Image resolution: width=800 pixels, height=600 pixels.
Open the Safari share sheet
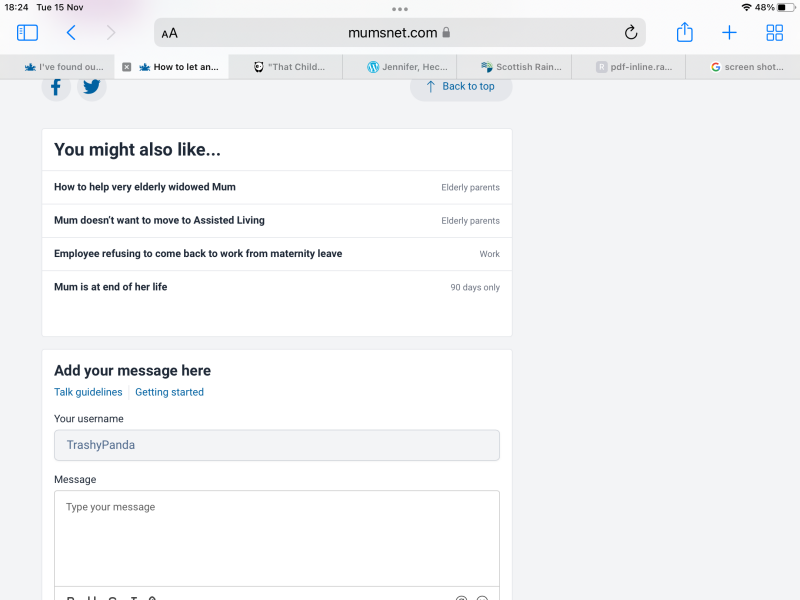tap(684, 32)
